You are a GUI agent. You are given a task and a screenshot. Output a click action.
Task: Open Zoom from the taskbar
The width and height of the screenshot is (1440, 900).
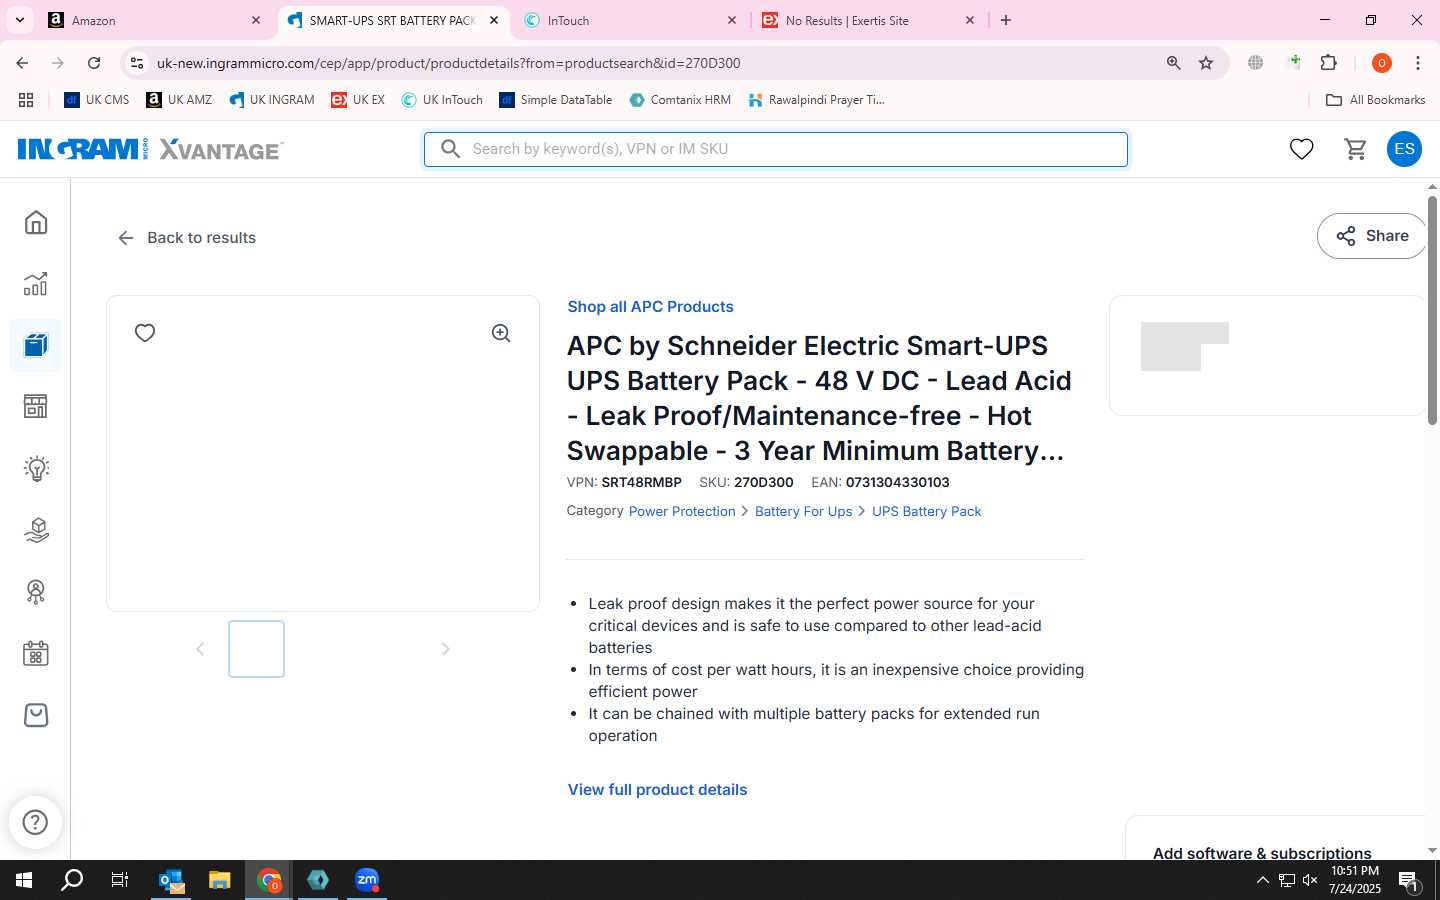[x=367, y=880]
